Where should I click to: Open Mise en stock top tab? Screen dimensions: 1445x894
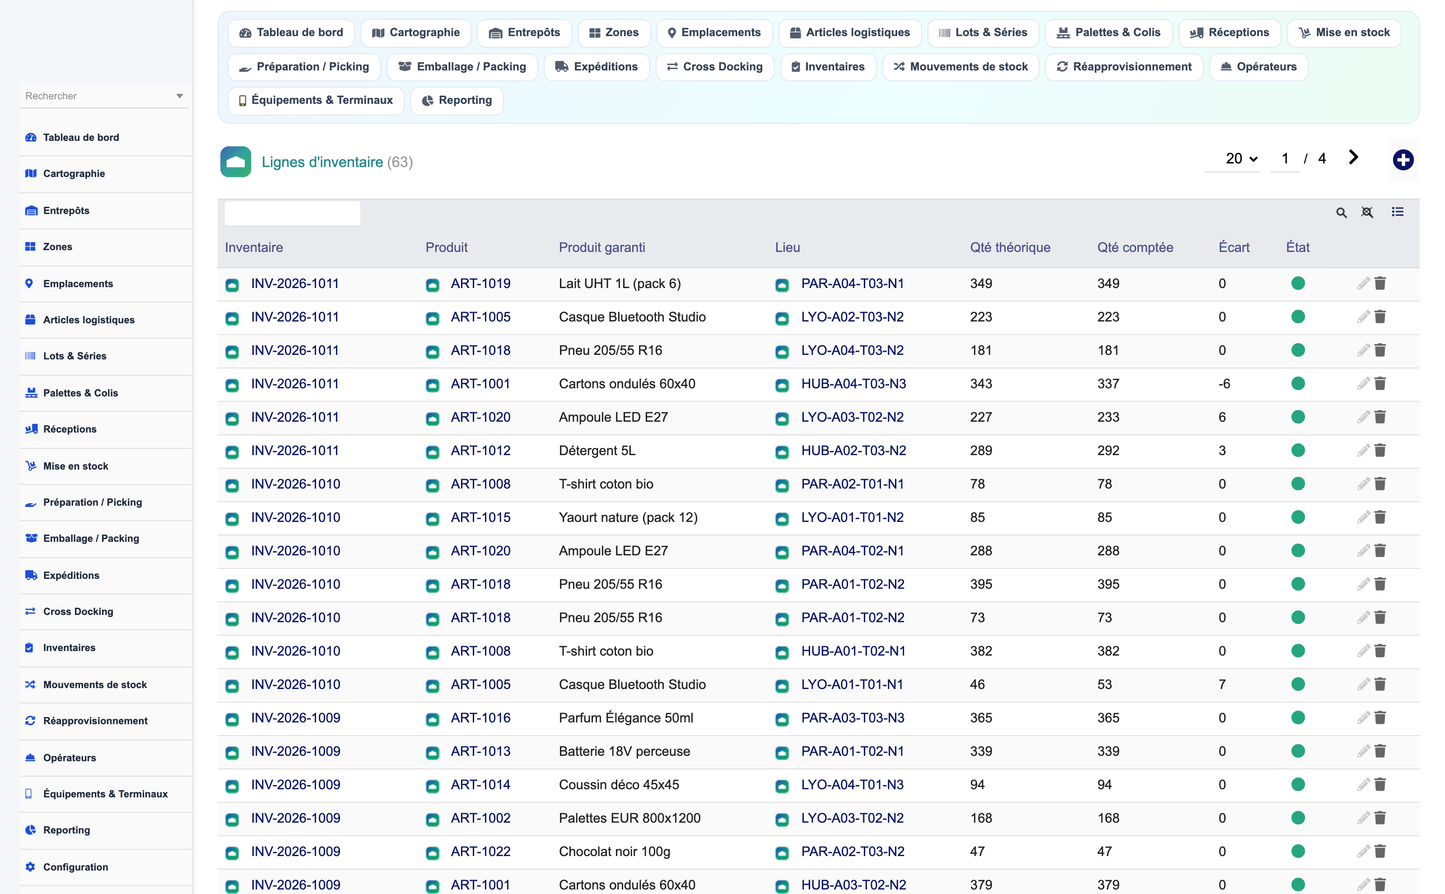(x=1344, y=33)
